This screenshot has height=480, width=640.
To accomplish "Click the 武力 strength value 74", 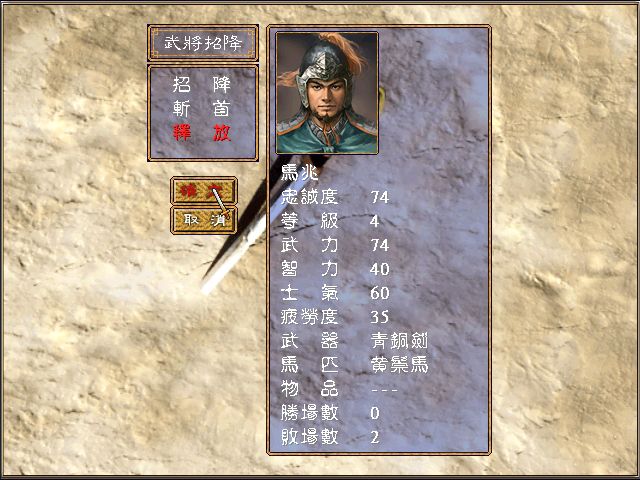I will (380, 245).
